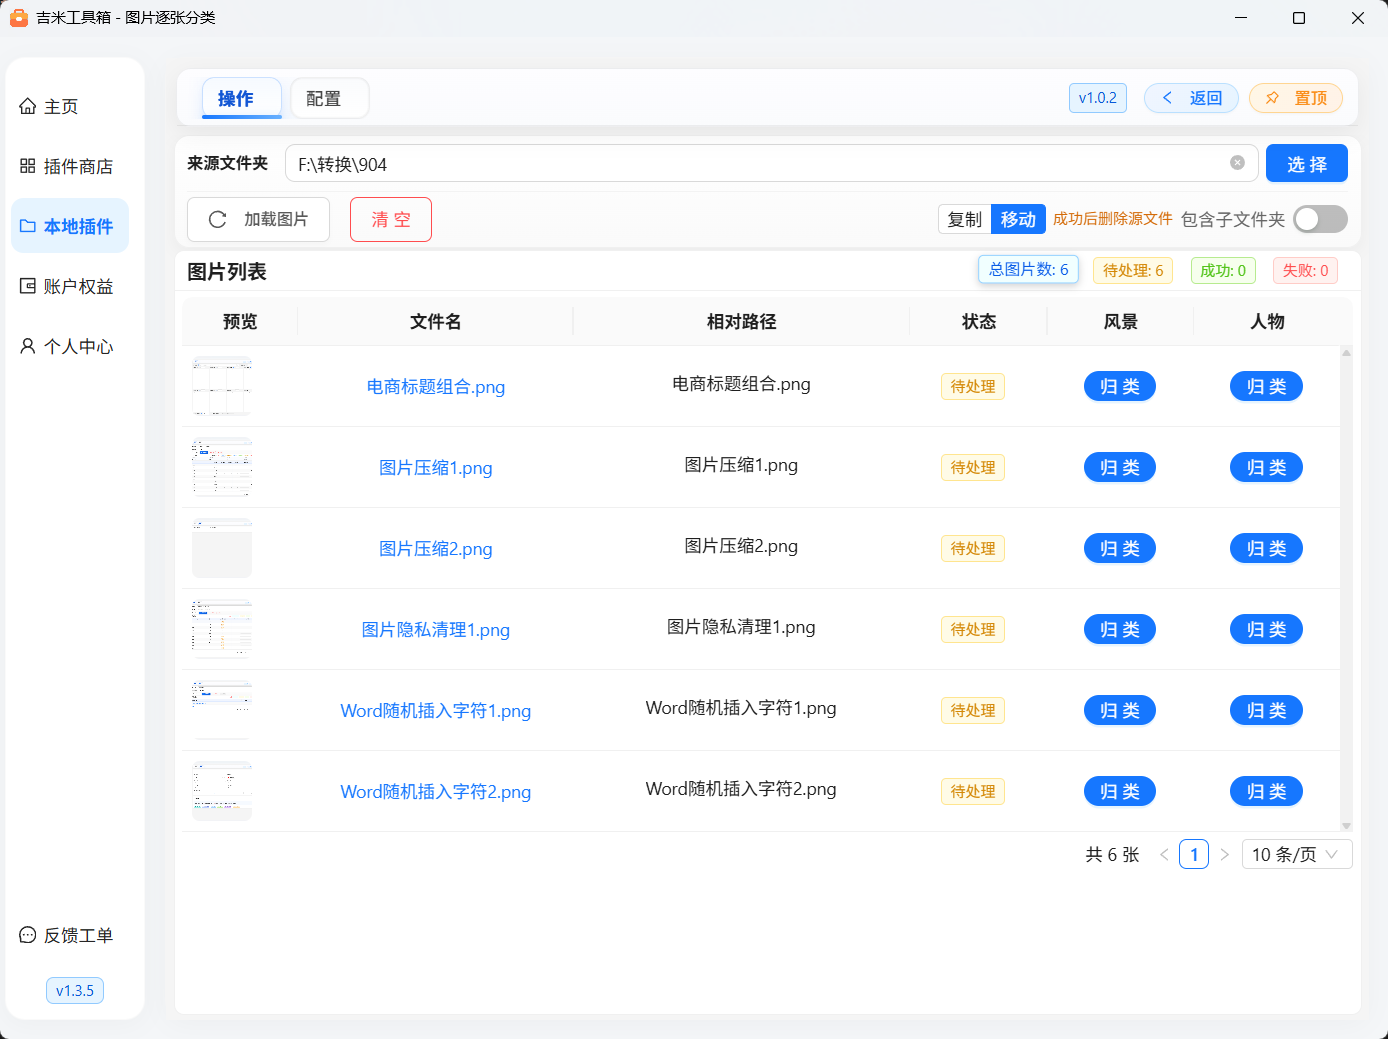Select the 本地插件 sidebar item
1388x1039 pixels.
(70, 226)
